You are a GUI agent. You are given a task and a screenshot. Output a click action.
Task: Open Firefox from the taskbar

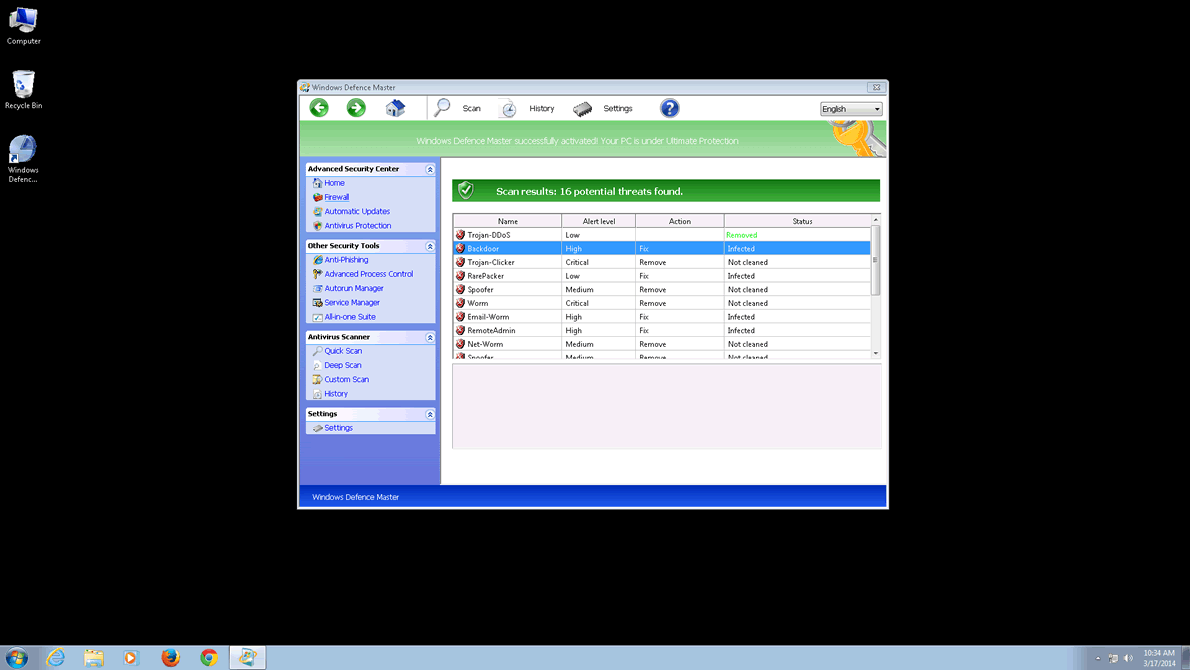click(170, 657)
